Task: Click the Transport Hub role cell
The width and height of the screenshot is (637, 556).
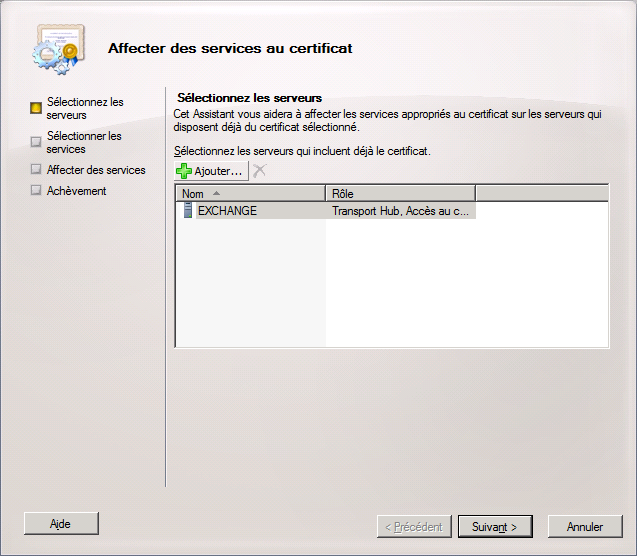Action: (400, 211)
